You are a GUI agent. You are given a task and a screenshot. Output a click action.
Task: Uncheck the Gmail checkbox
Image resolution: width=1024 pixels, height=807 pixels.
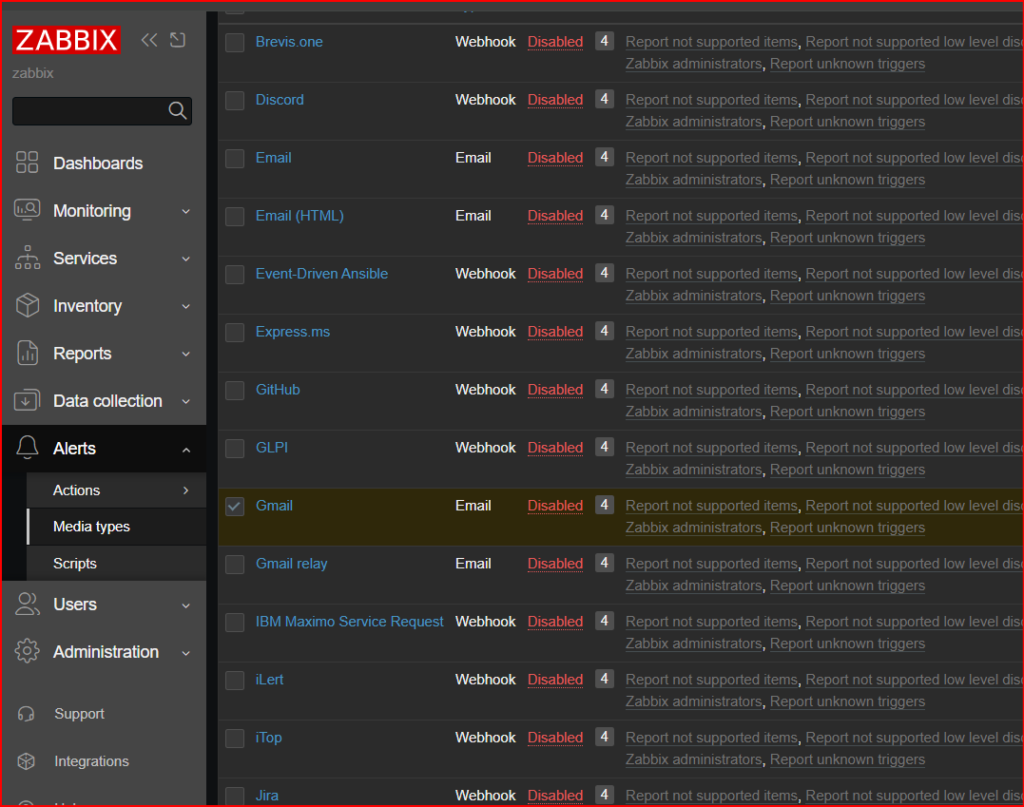tap(234, 507)
